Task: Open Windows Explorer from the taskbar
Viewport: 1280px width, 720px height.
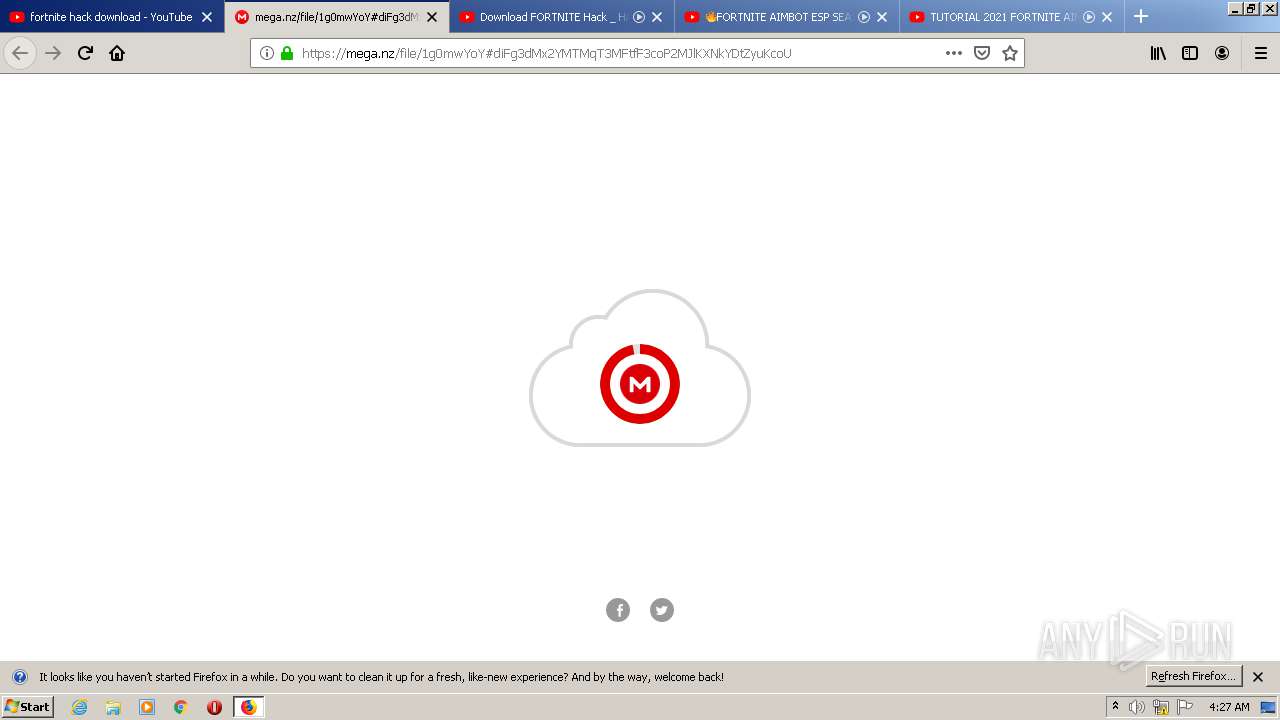Action: coord(113,707)
